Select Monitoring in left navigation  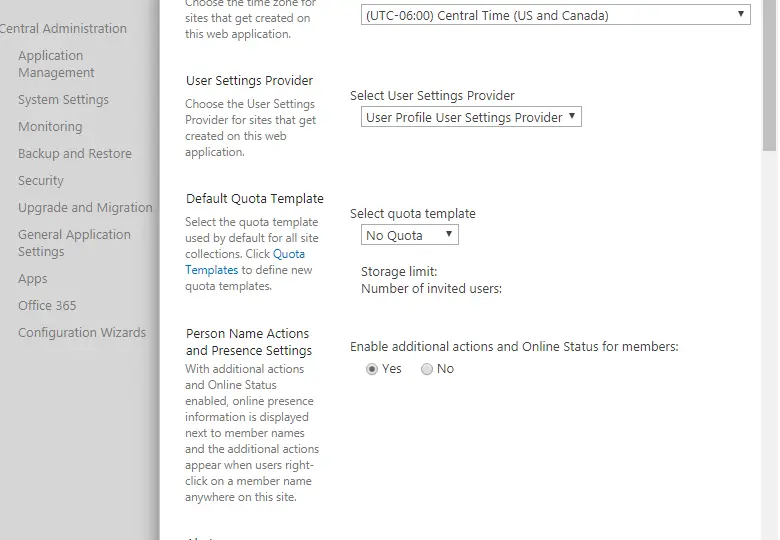click(50, 127)
